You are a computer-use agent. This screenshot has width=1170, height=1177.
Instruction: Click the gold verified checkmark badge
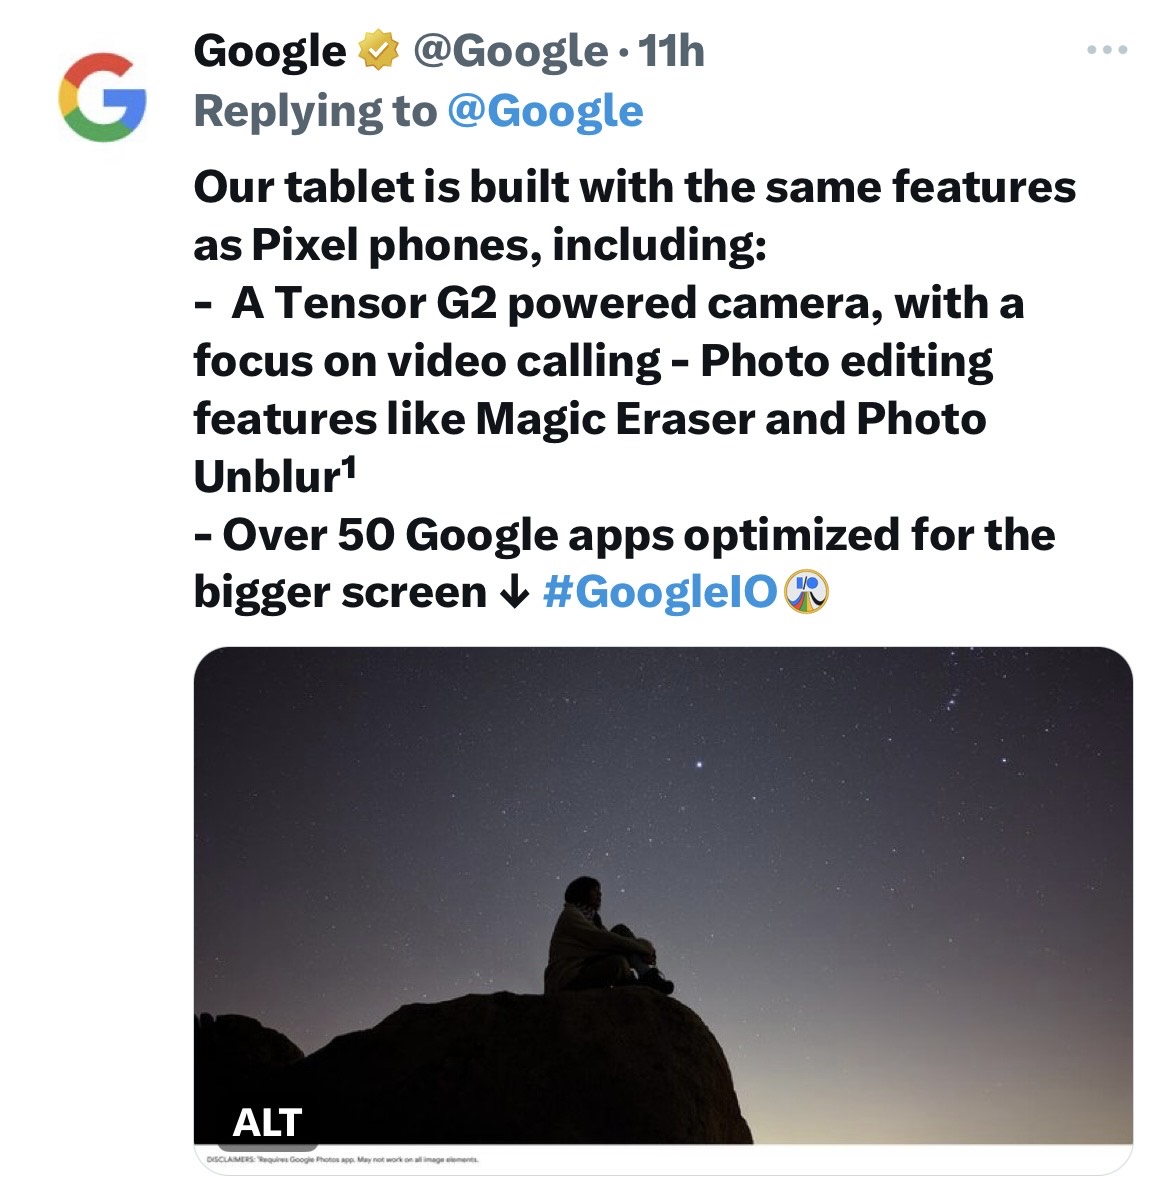click(x=379, y=50)
